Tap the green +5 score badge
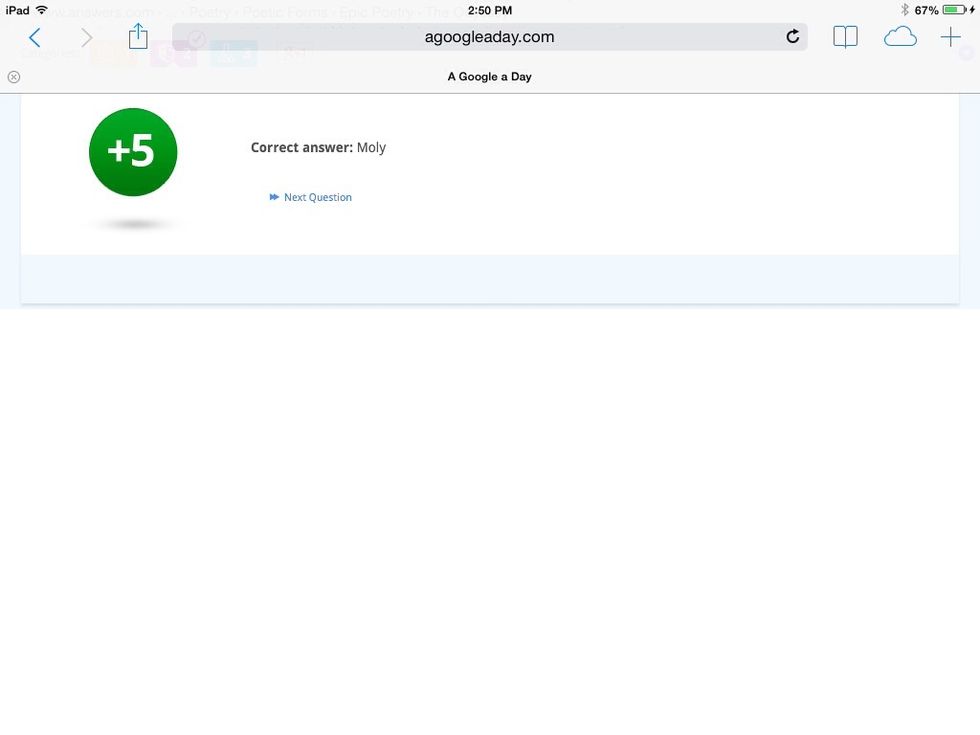 tap(133, 152)
